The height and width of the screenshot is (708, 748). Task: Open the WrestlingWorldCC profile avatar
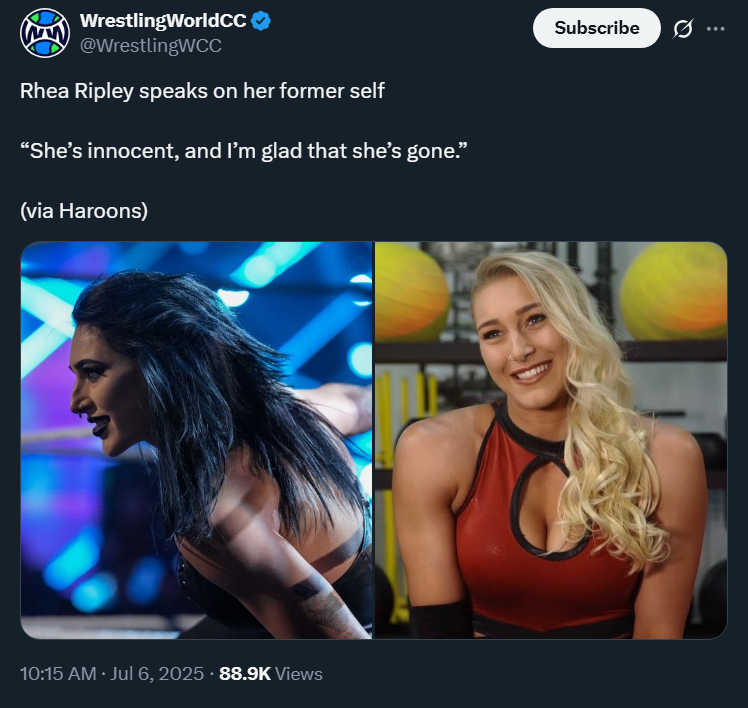45,33
